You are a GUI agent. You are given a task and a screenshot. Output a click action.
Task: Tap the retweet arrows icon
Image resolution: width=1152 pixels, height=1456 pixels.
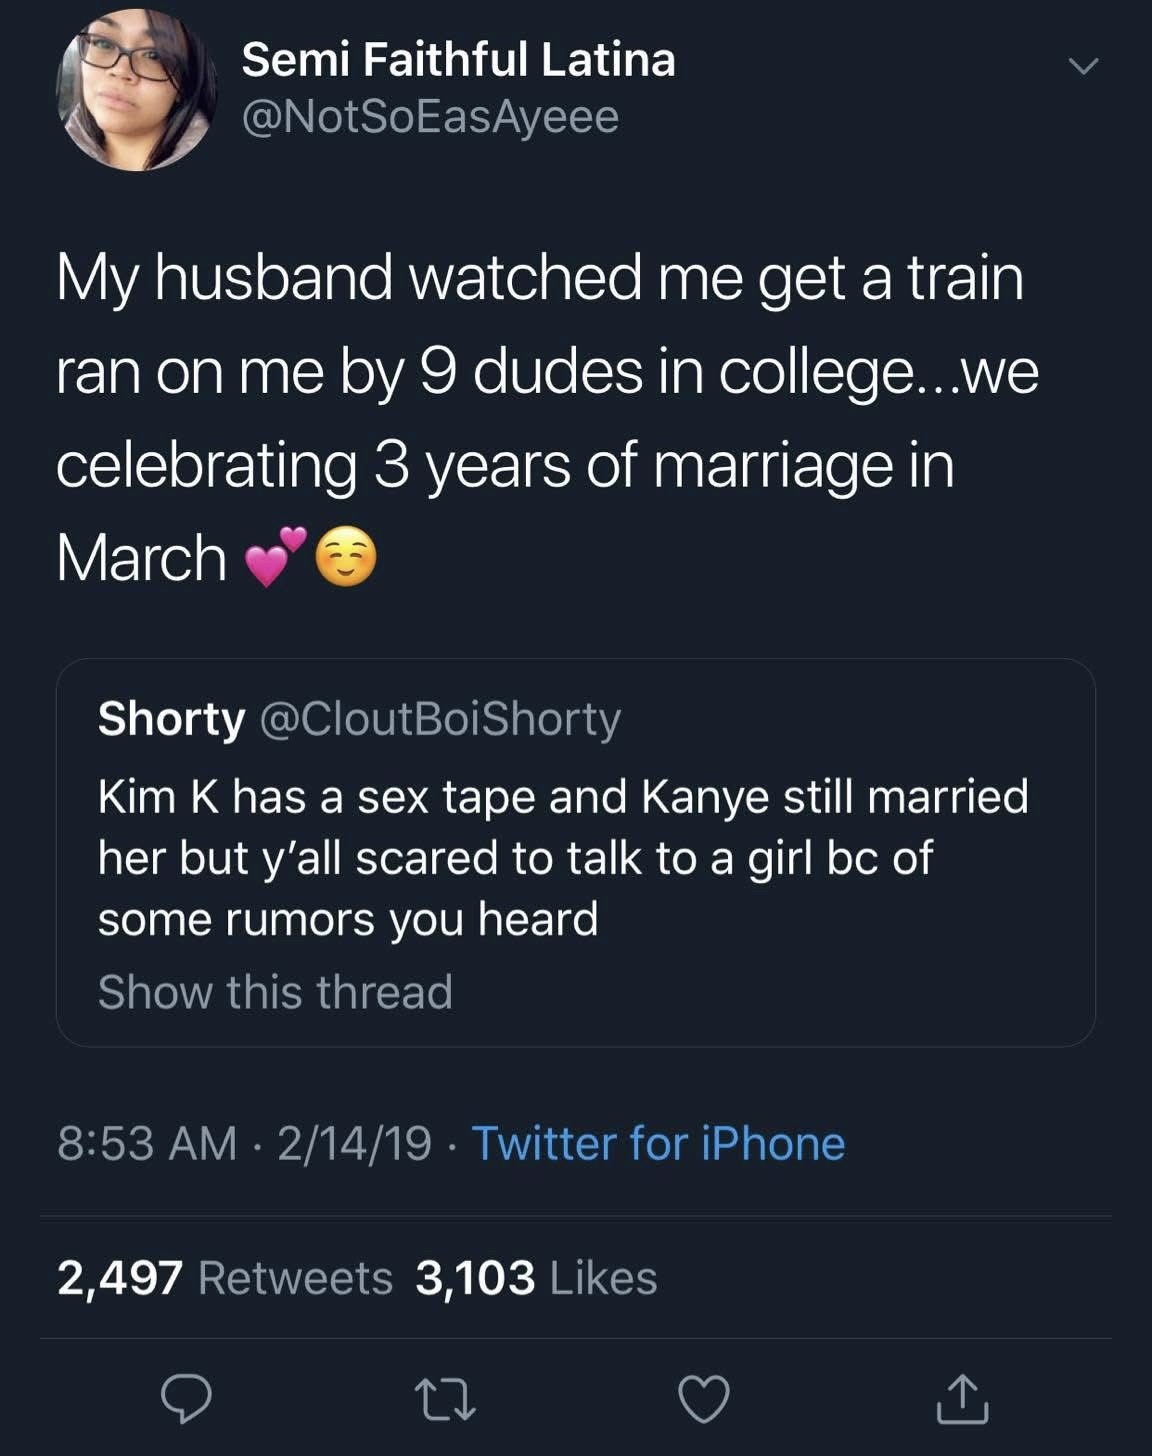point(446,1398)
